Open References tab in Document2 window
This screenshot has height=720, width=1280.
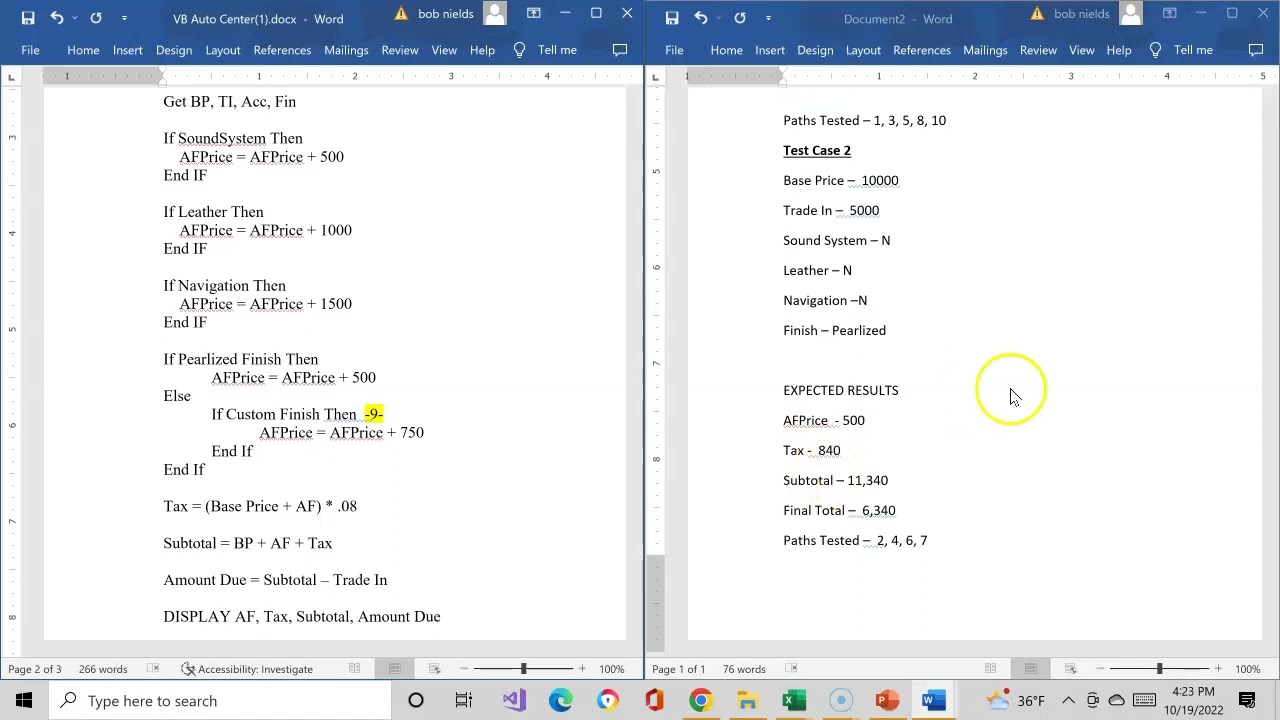(x=922, y=50)
